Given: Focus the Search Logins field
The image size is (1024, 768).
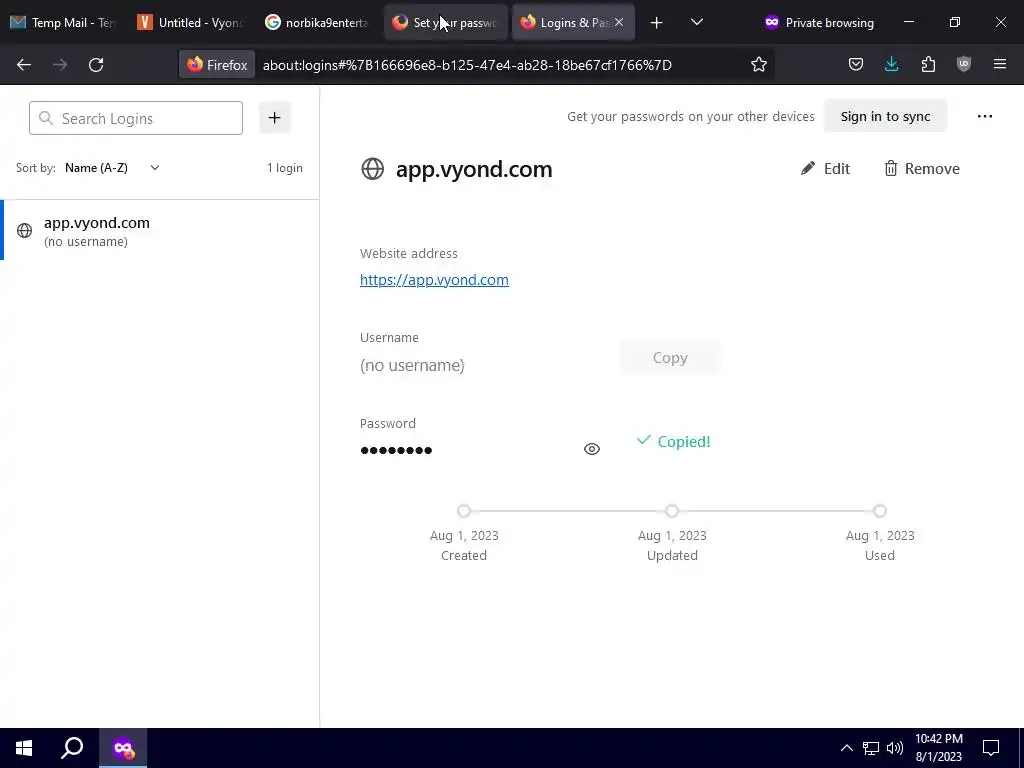Looking at the screenshot, I should pyautogui.click(x=136, y=118).
